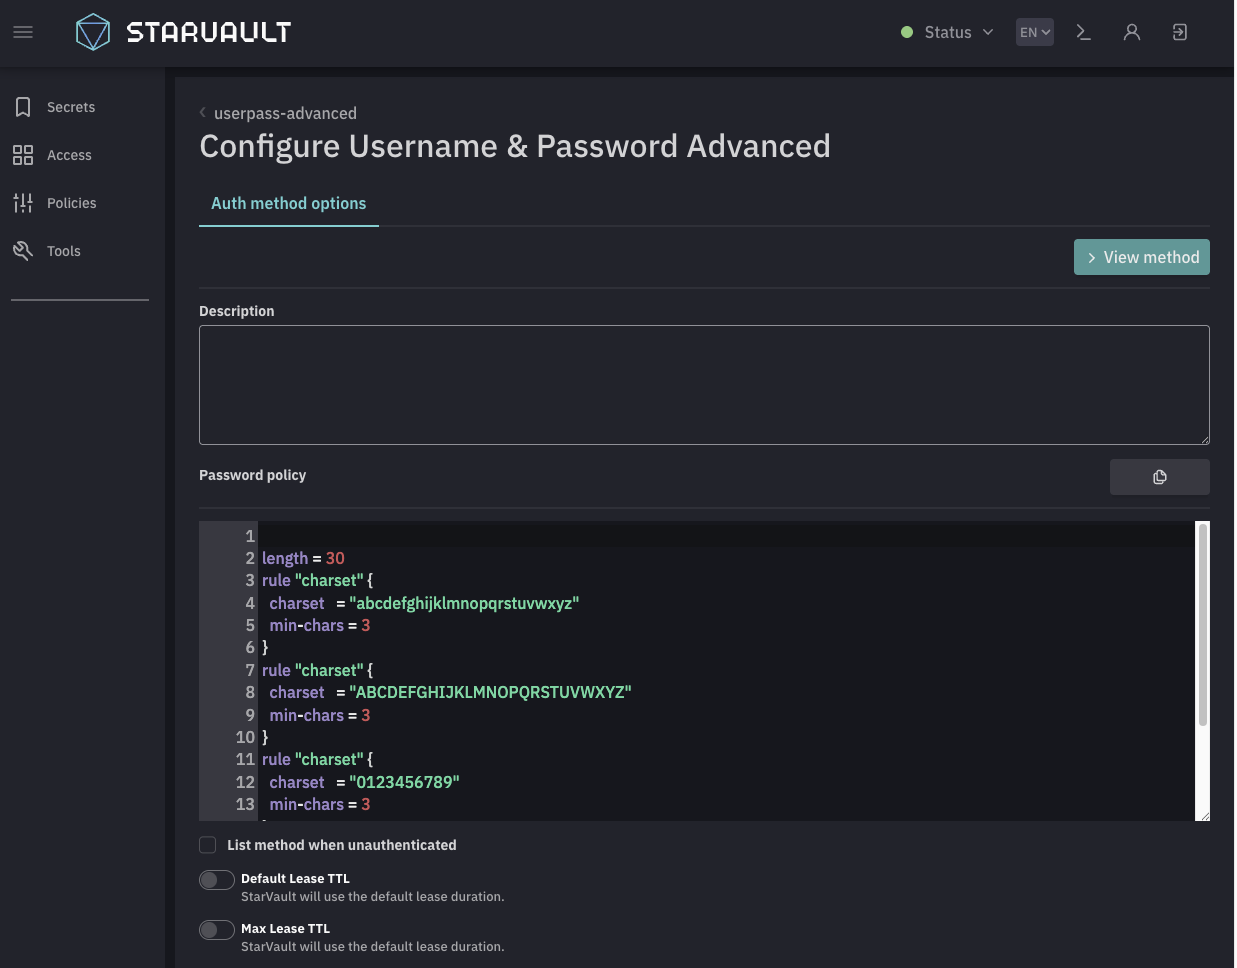Screen dimensions: 1237x968
Task: Go to Access section
Action: pos(69,155)
